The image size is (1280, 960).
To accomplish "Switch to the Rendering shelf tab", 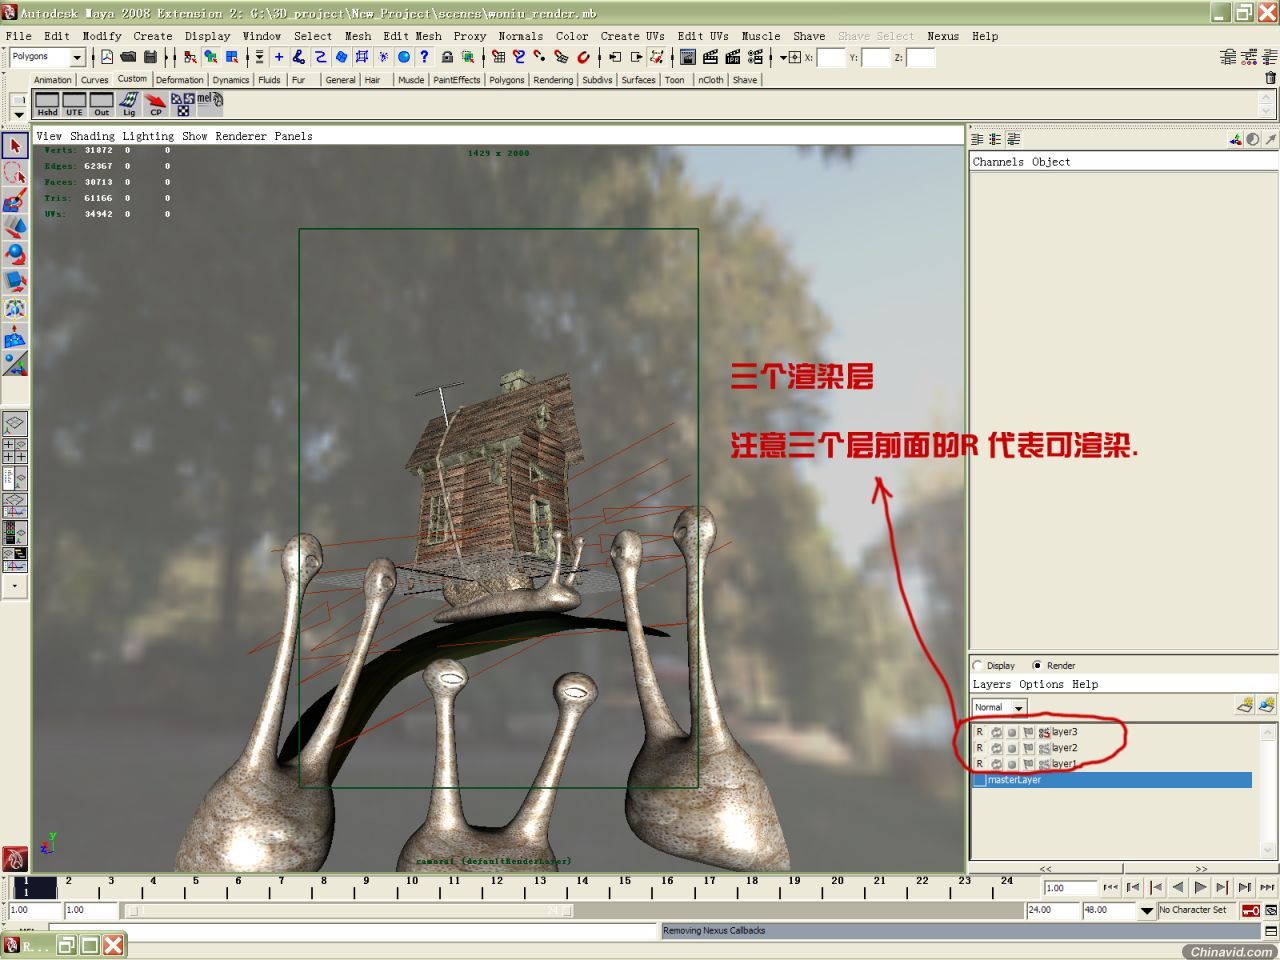I will click(553, 80).
